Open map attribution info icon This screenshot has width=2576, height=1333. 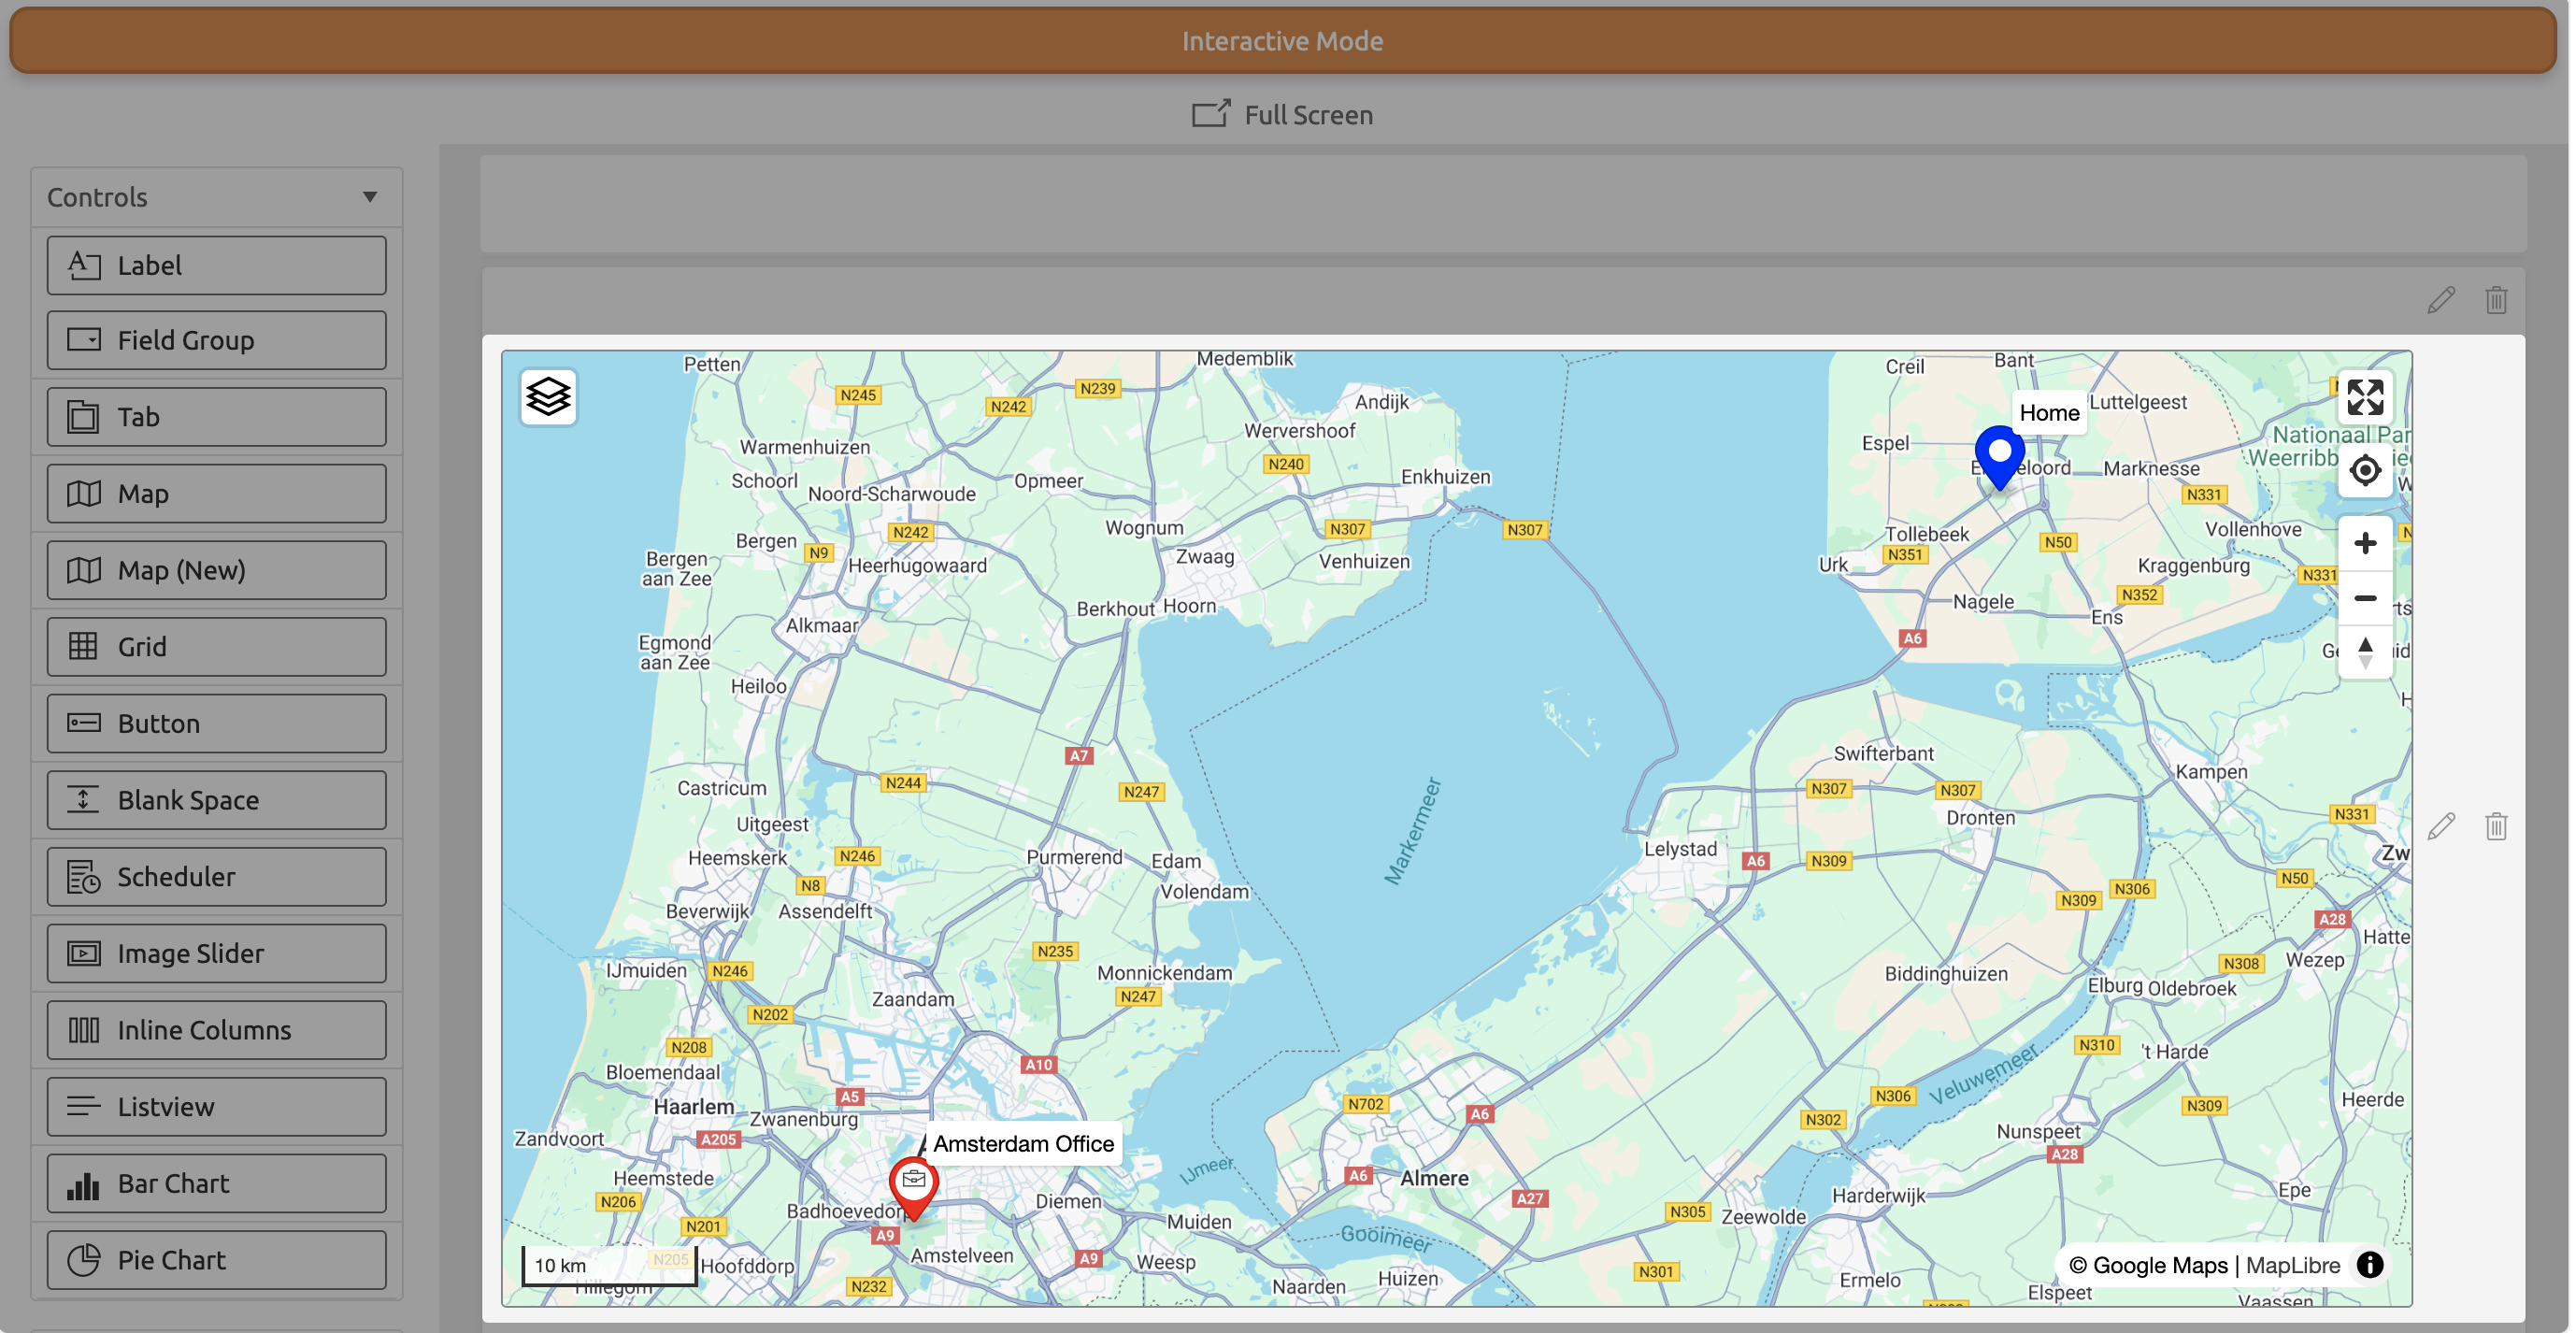point(2369,1265)
